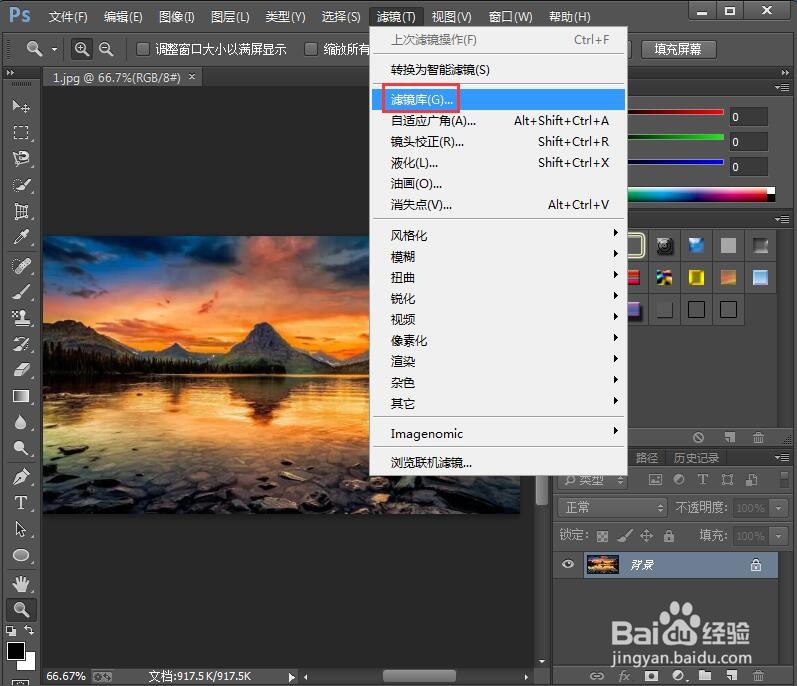797x686 pixels.
Task: Select the Blur tool
Action: click(21, 422)
